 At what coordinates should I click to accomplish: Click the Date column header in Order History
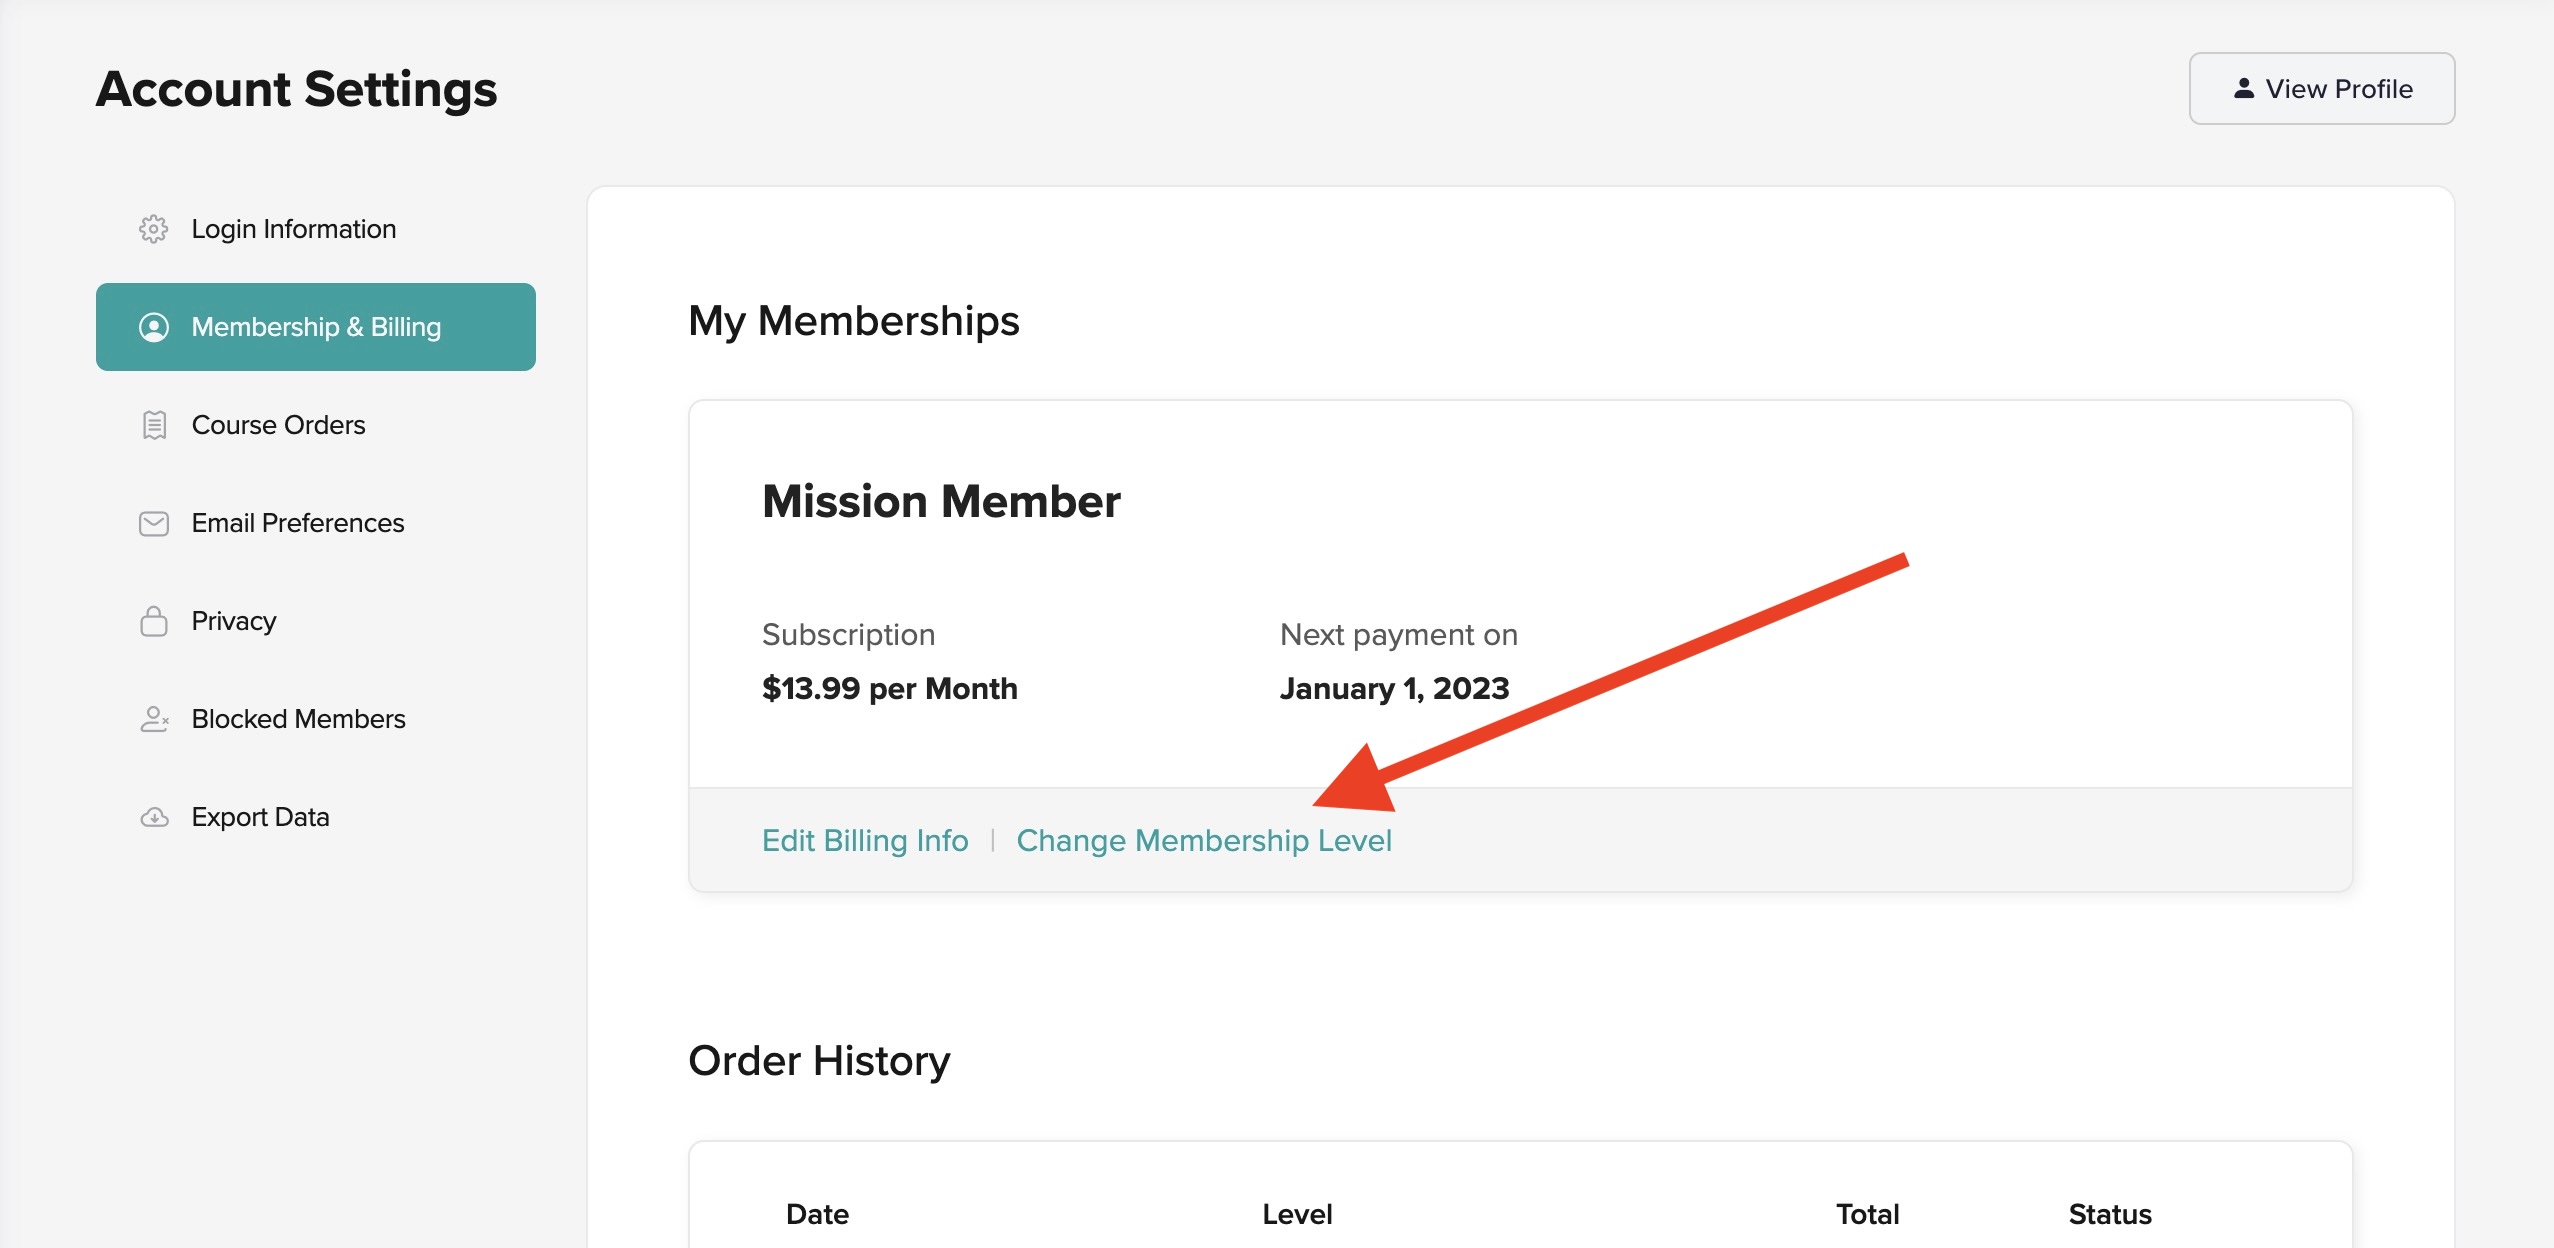coord(817,1214)
